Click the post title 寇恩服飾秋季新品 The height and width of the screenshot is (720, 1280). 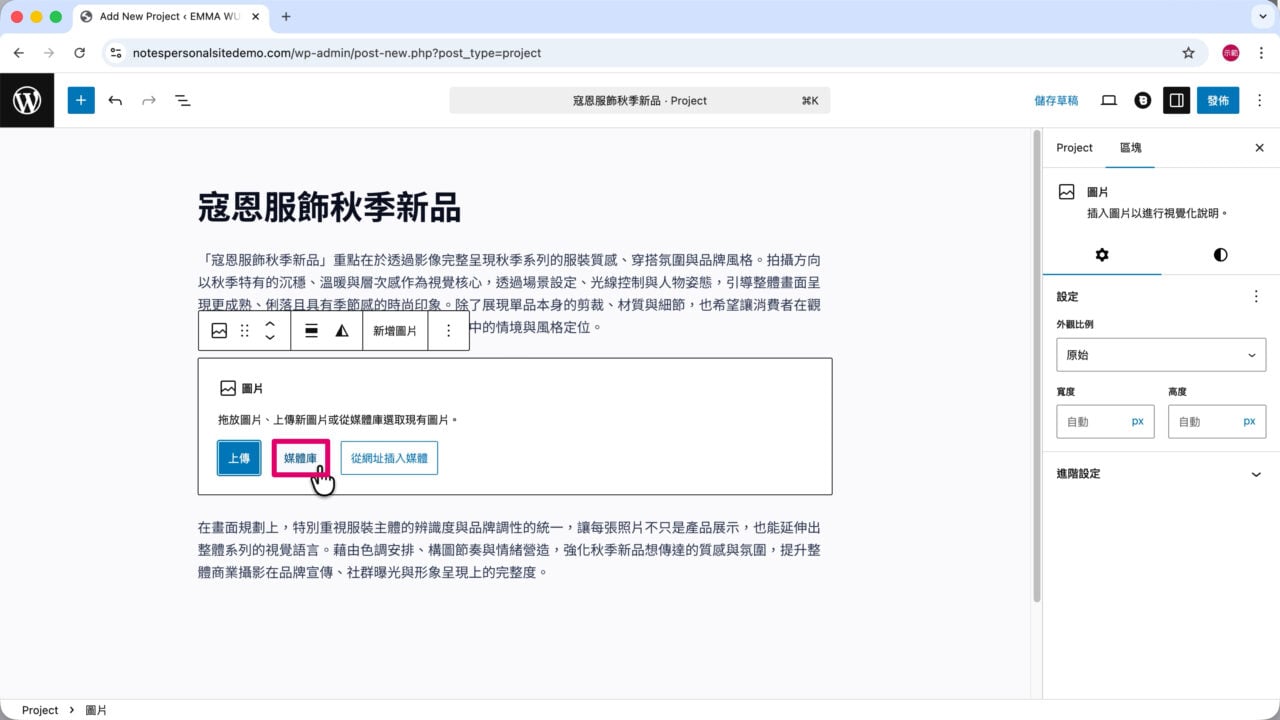329,208
